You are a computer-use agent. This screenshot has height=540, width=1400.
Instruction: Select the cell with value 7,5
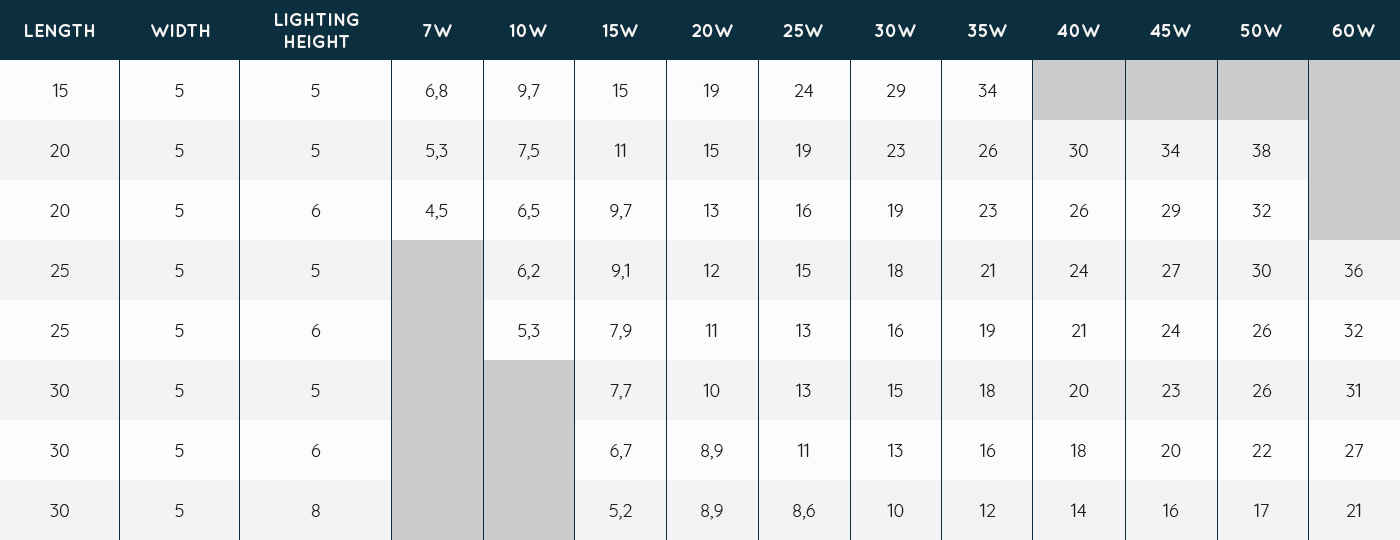(528, 151)
